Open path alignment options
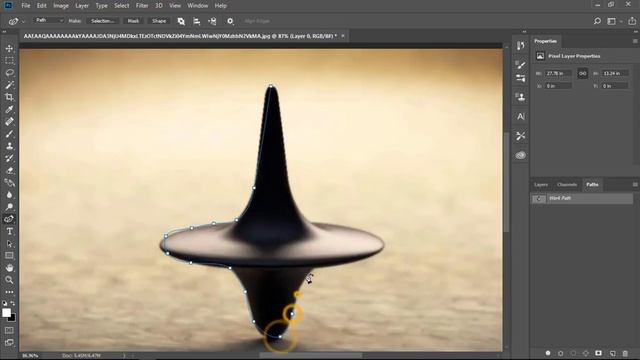The height and width of the screenshot is (360, 640). (x=197, y=21)
